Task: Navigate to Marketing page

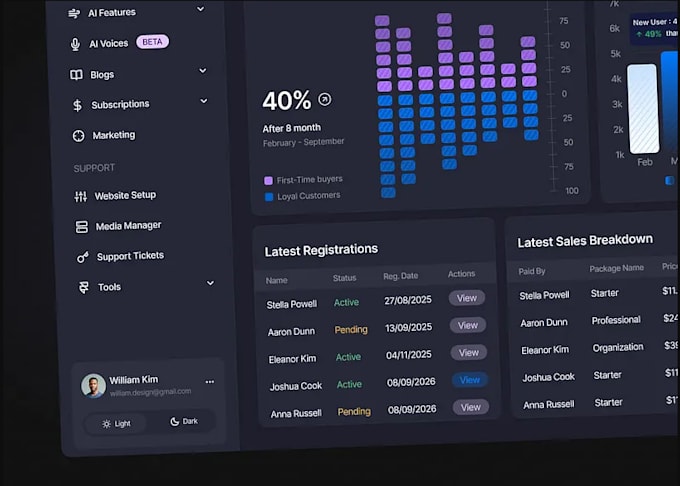Action: coord(114,135)
